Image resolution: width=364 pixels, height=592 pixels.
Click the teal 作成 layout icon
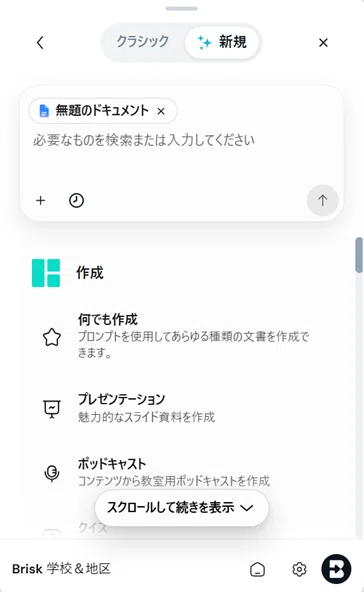46,273
